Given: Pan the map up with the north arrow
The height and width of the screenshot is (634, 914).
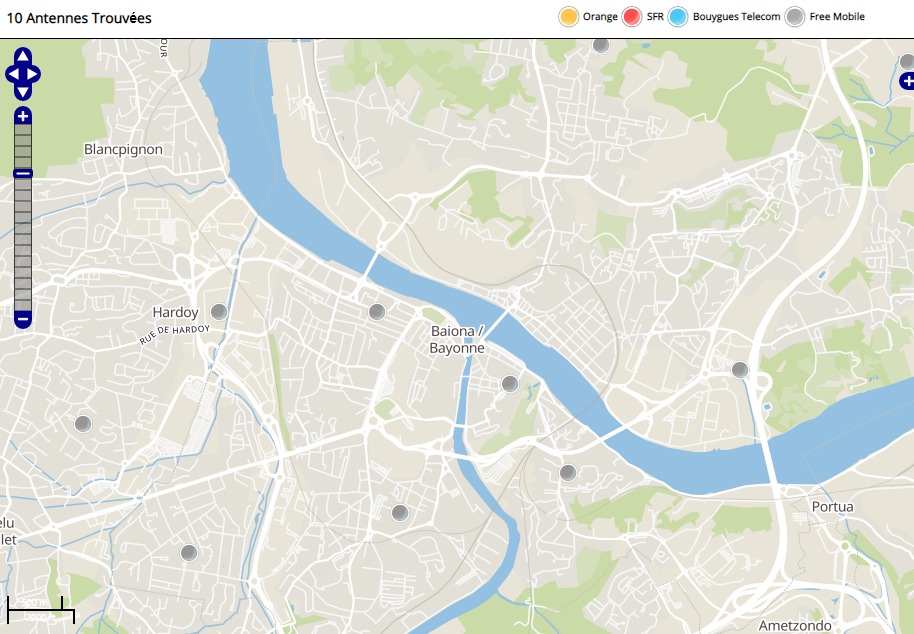Looking at the screenshot, I should point(23,57).
